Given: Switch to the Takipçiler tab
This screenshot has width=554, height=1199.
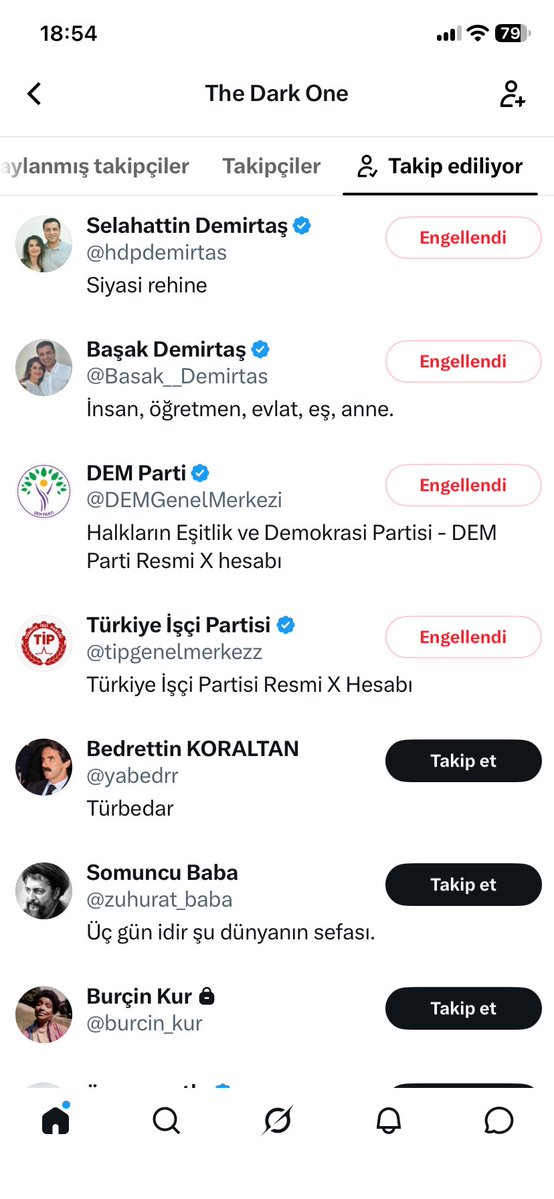Looking at the screenshot, I should click(272, 166).
